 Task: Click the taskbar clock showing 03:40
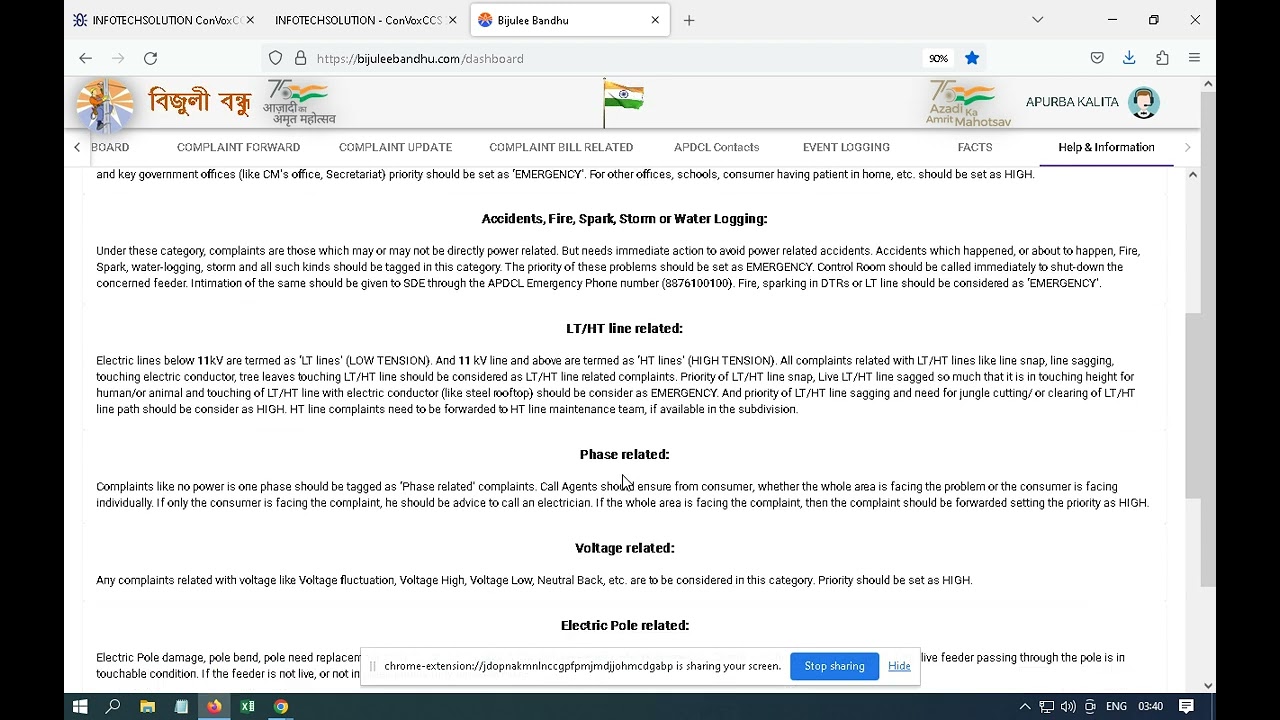click(1150, 706)
